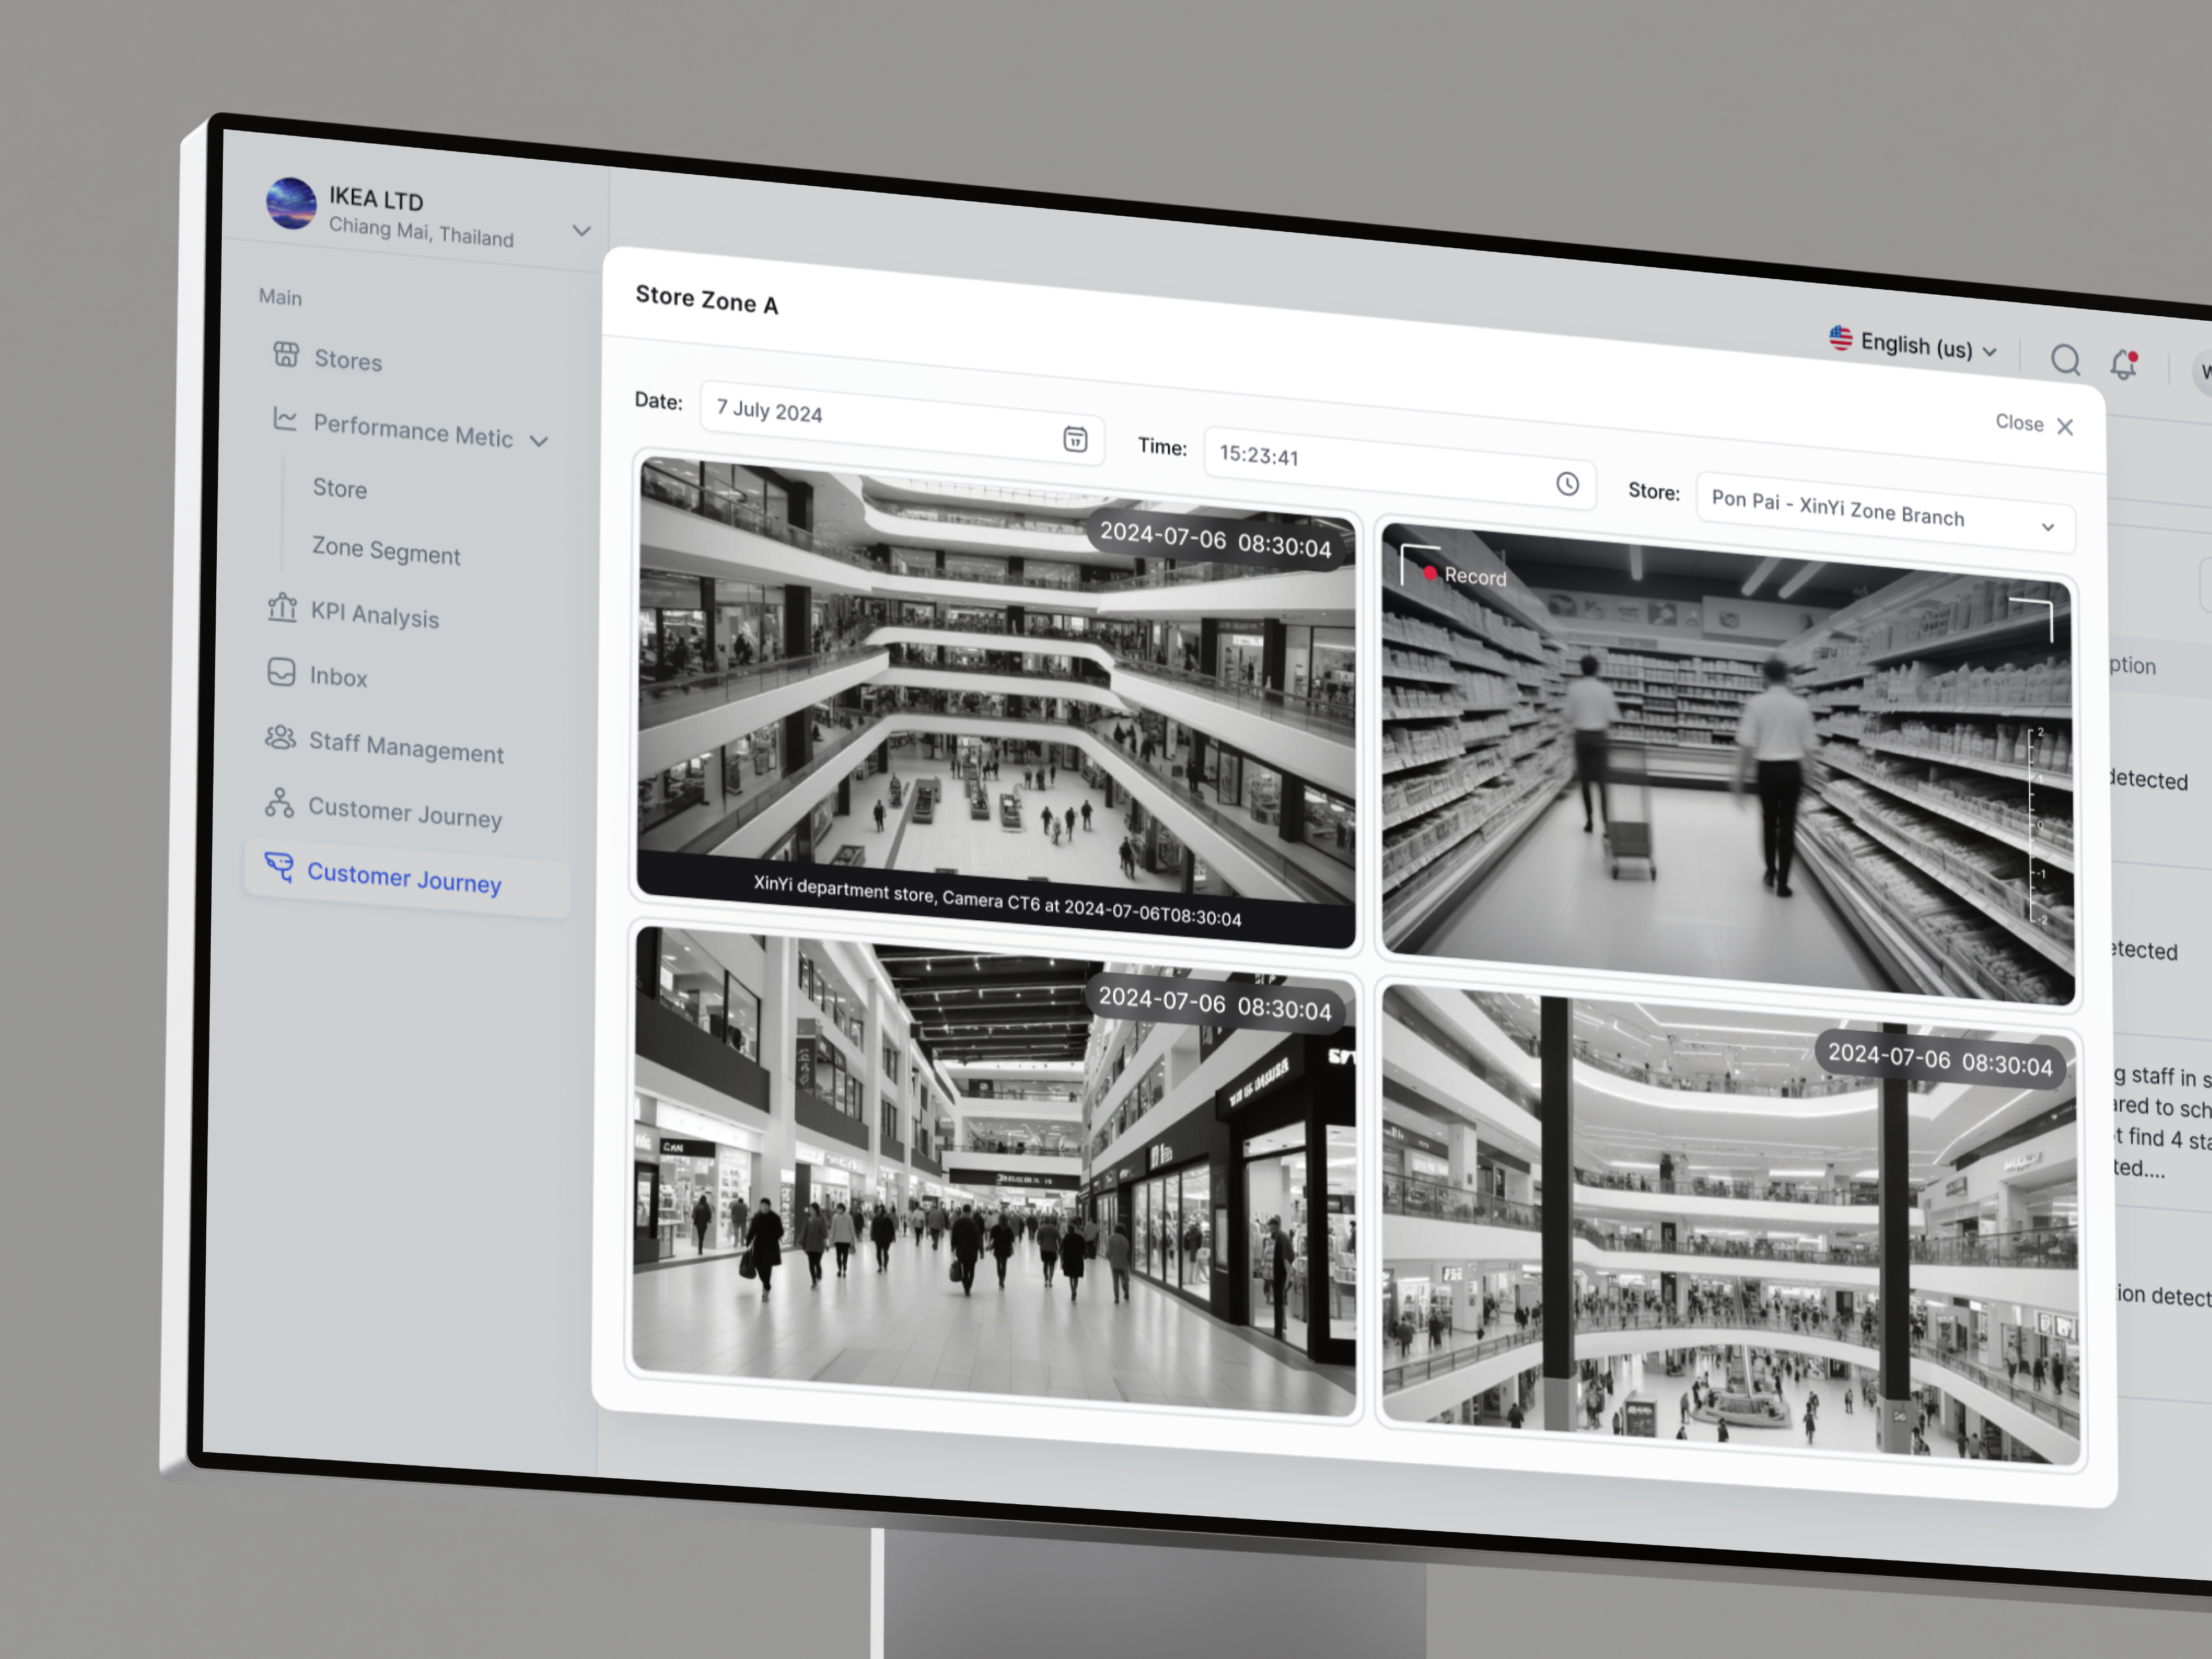Click the Staff Management people icon
The height and width of the screenshot is (1659, 2212).
(280, 737)
